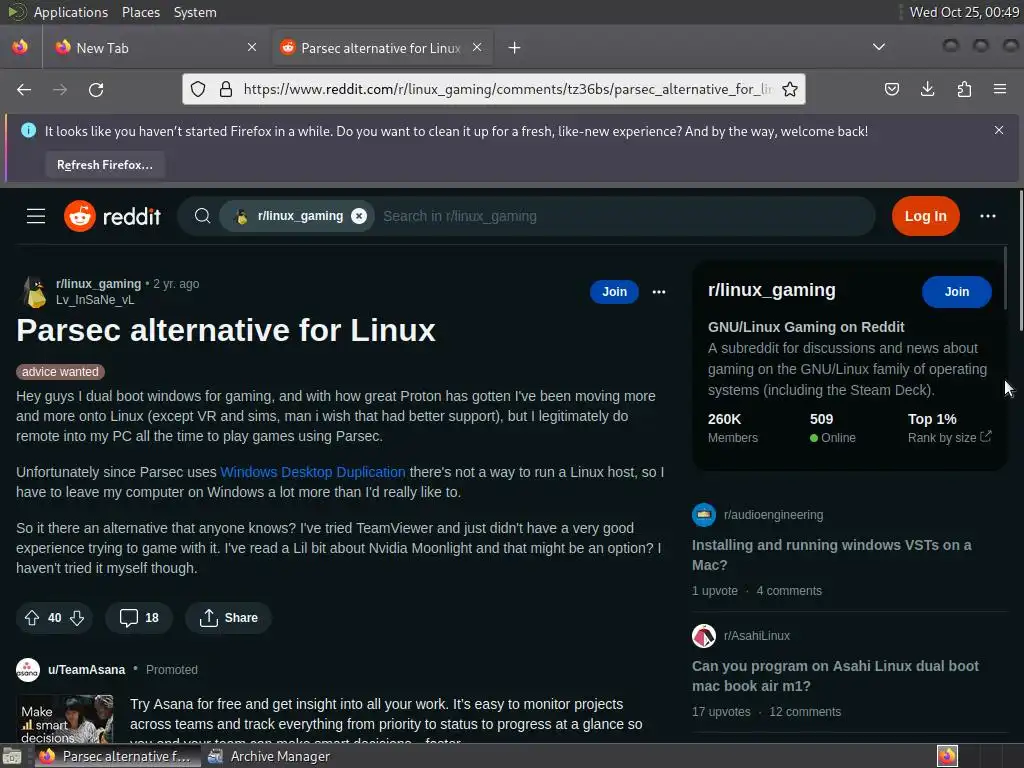Image resolution: width=1024 pixels, height=768 pixels.
Task: Open r/linux_gaming link above post title
Action: 99,284
